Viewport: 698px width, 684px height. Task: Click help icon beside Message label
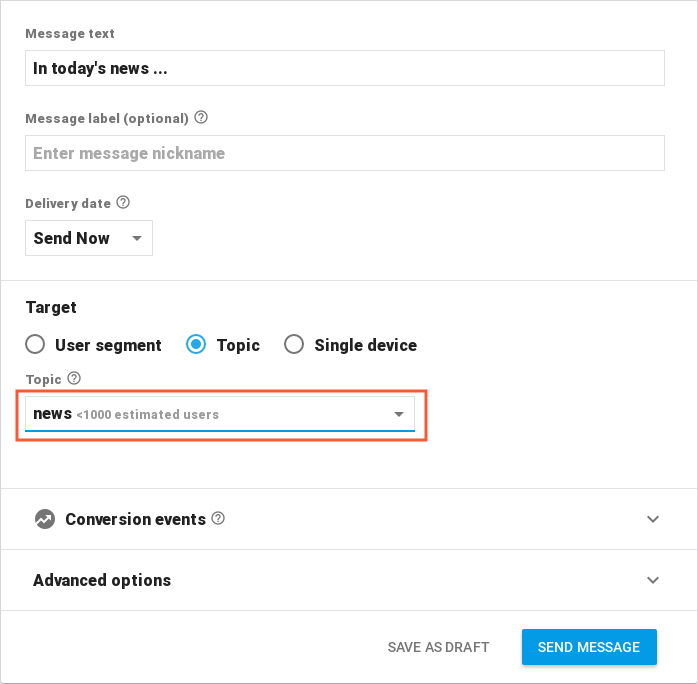(x=201, y=117)
